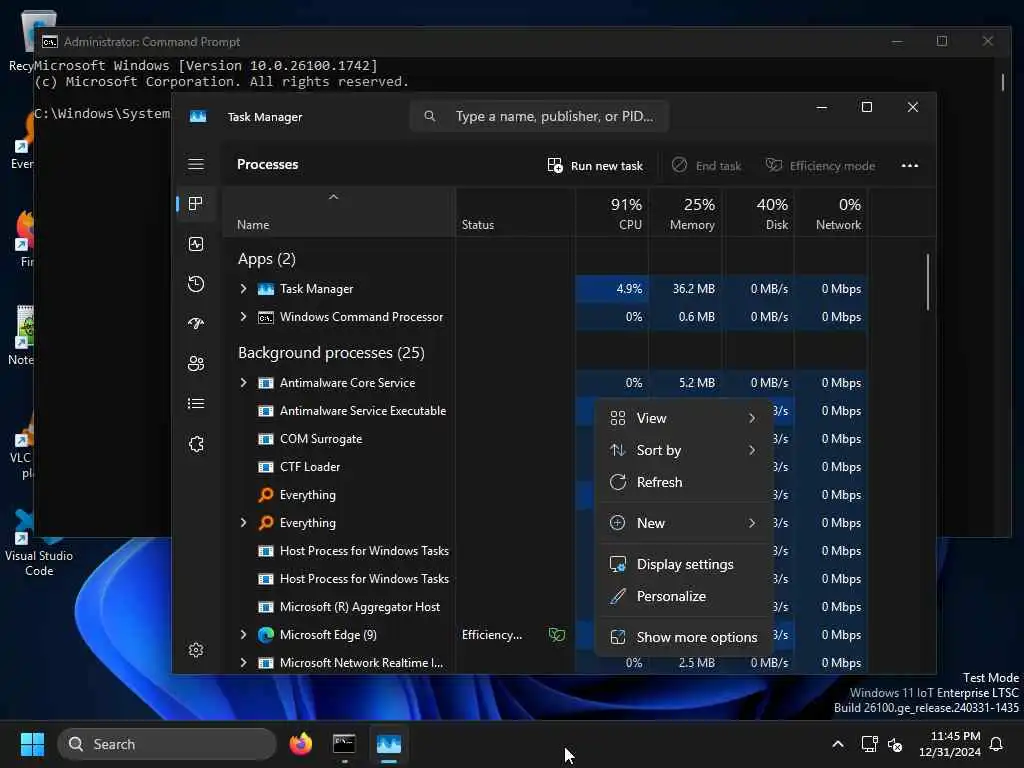The height and width of the screenshot is (768, 1024).
Task: Select the COM Surrogate process row
Action: tap(398, 439)
